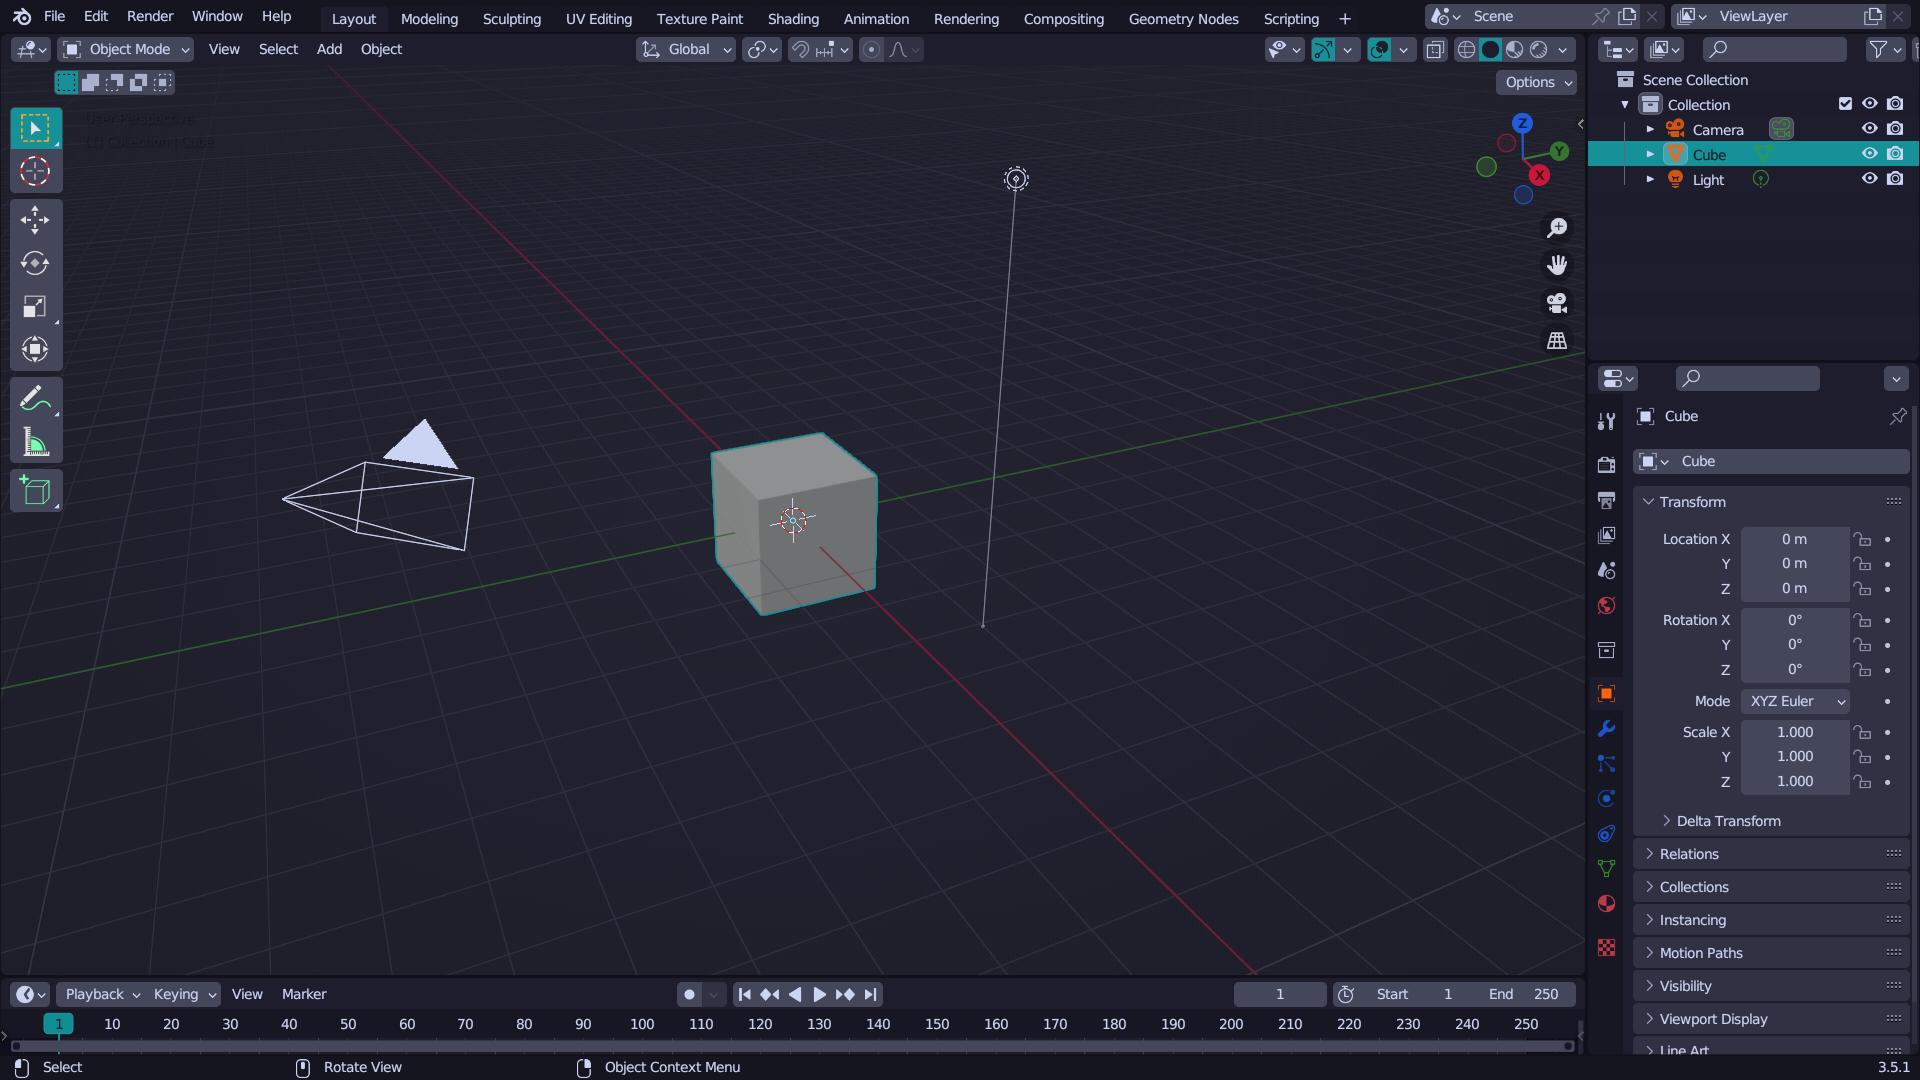Edit Location X input field value
The height and width of the screenshot is (1080, 1920).
point(1795,538)
